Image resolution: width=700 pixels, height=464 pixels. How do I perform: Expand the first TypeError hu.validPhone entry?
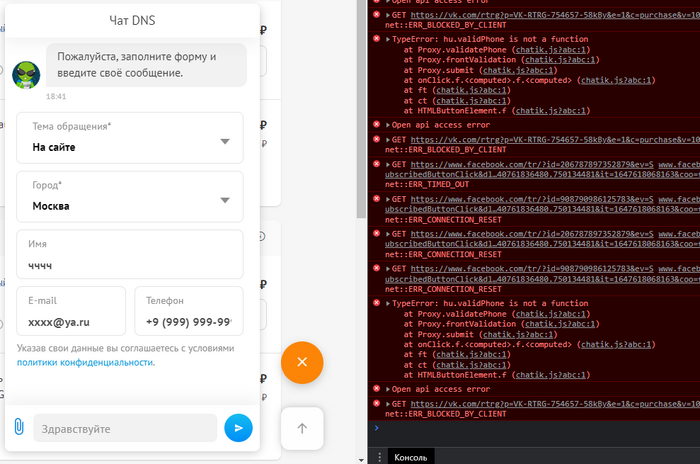click(x=389, y=39)
